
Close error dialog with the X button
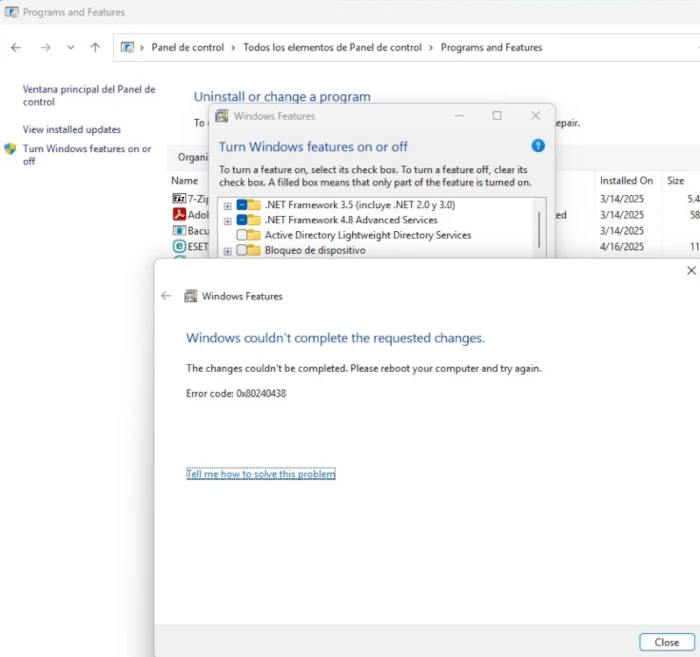[691, 270]
